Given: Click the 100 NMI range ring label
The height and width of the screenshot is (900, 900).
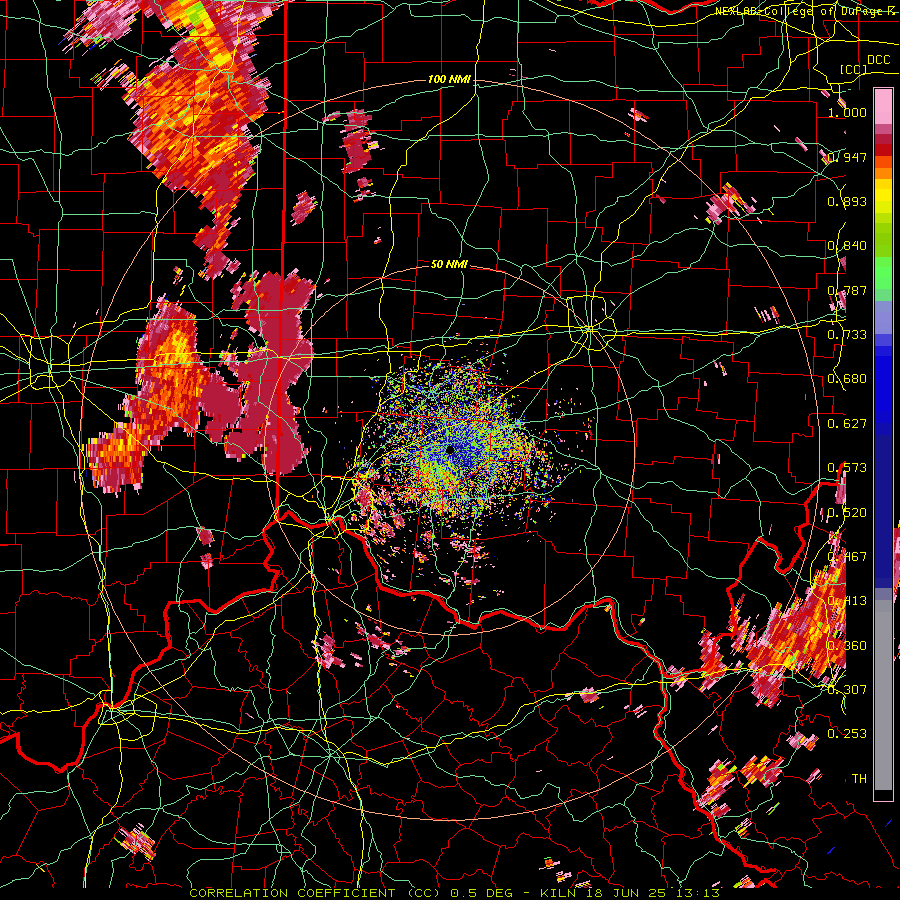Looking at the screenshot, I should click(449, 79).
